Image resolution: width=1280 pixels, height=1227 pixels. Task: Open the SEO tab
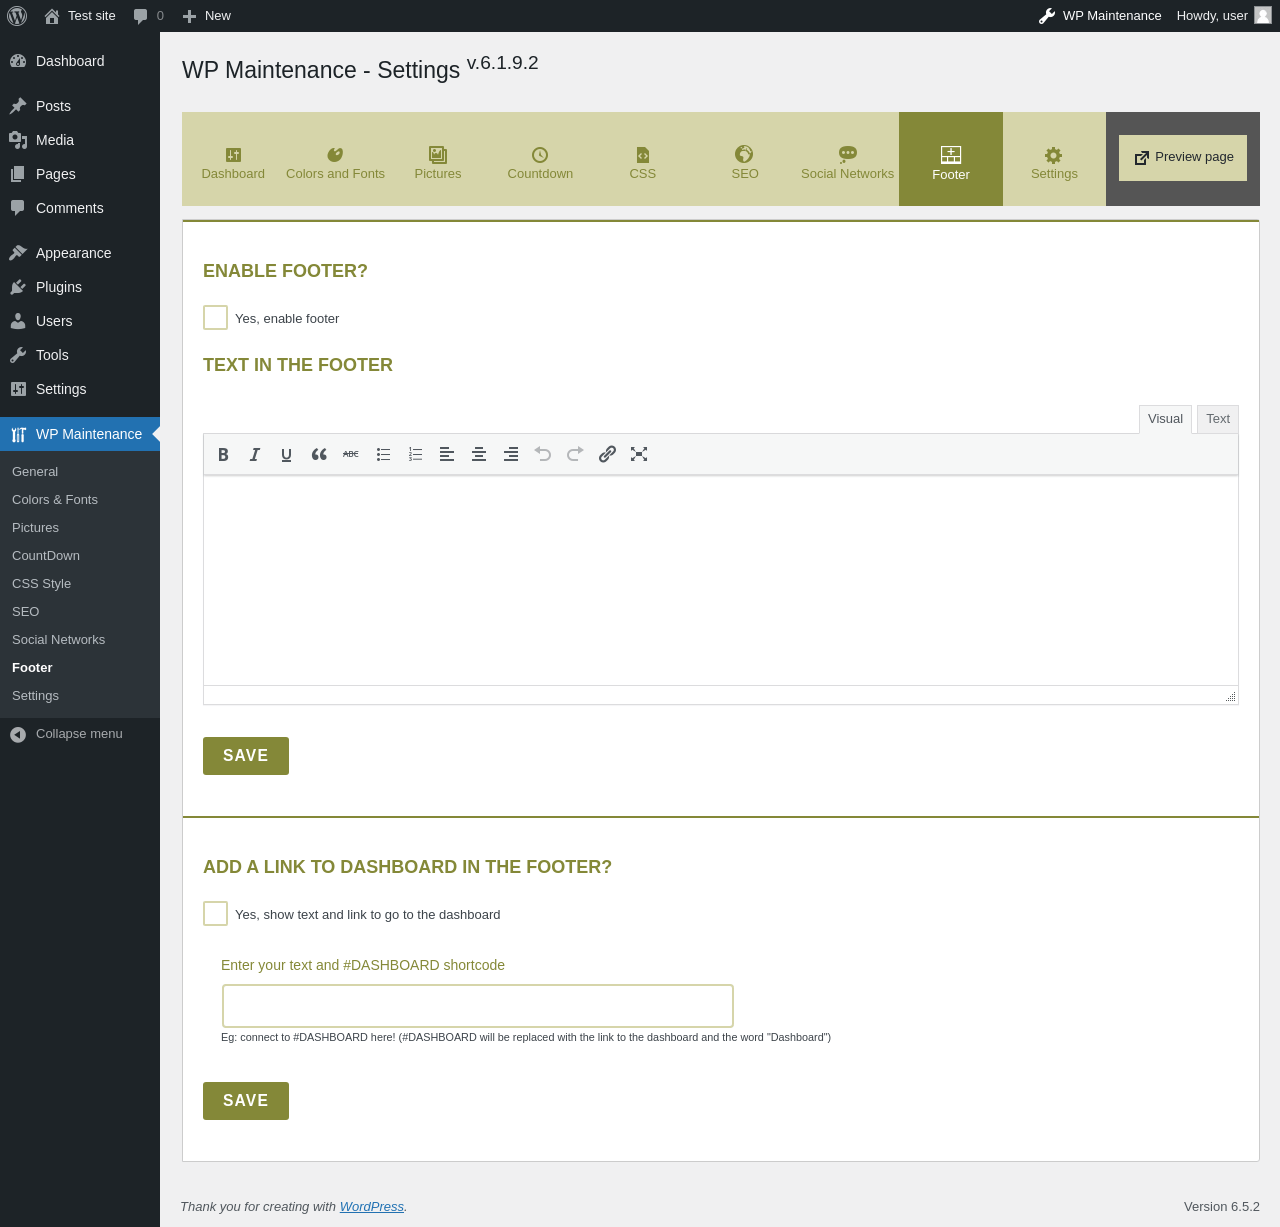tap(745, 159)
